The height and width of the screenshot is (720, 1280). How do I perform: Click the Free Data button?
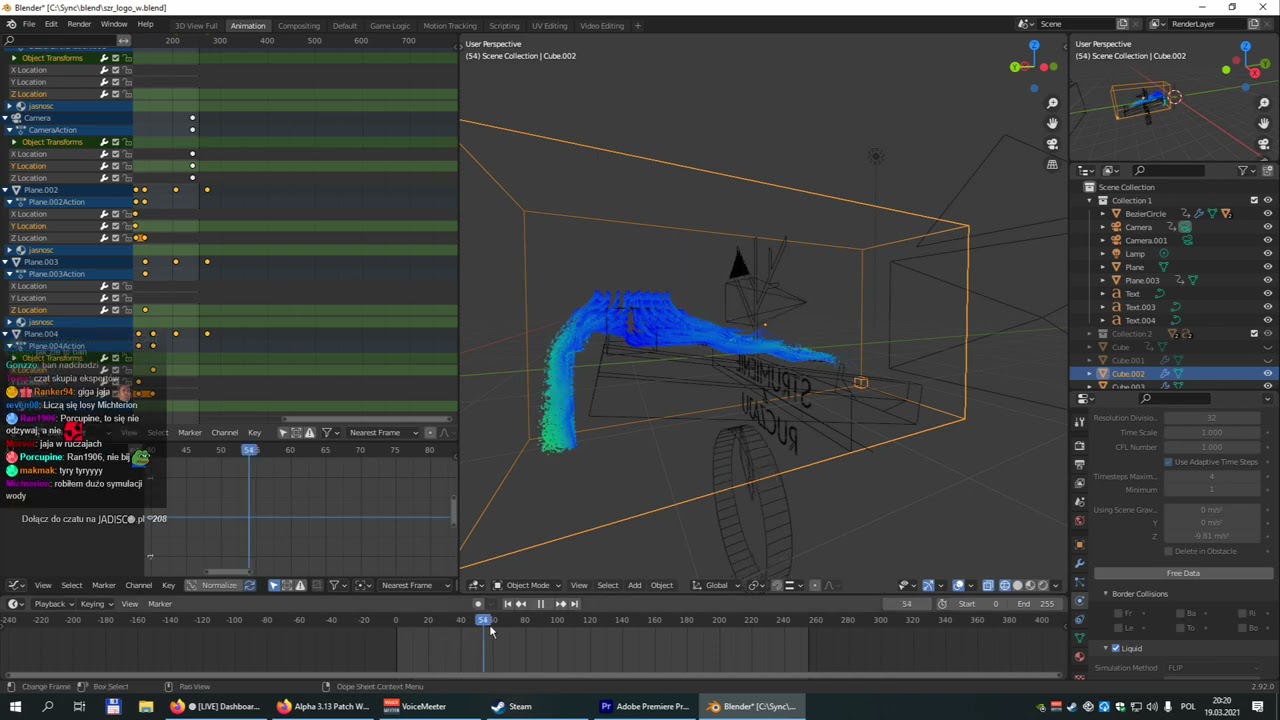pos(1183,573)
